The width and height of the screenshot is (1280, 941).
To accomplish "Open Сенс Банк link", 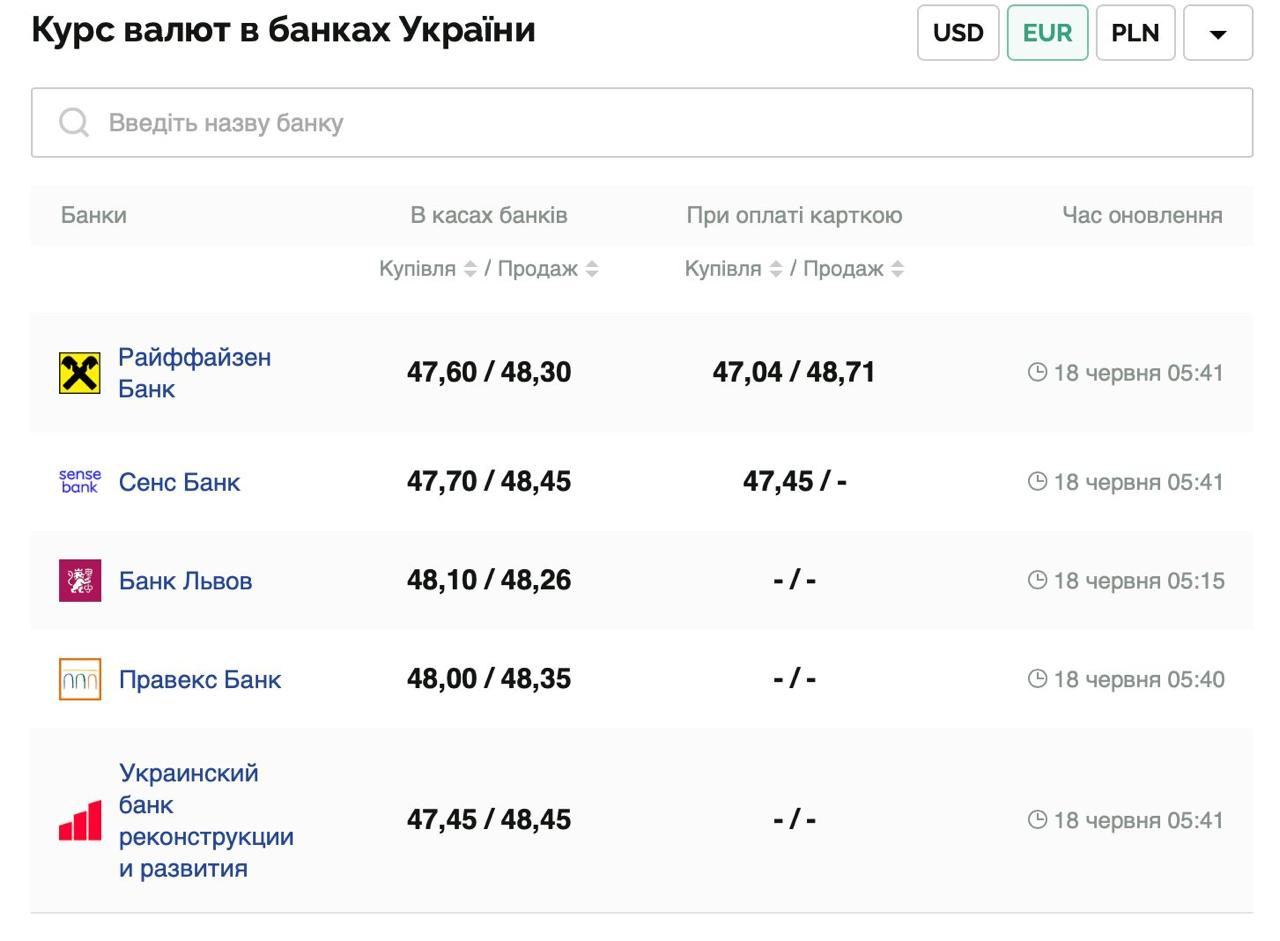I will click(179, 482).
